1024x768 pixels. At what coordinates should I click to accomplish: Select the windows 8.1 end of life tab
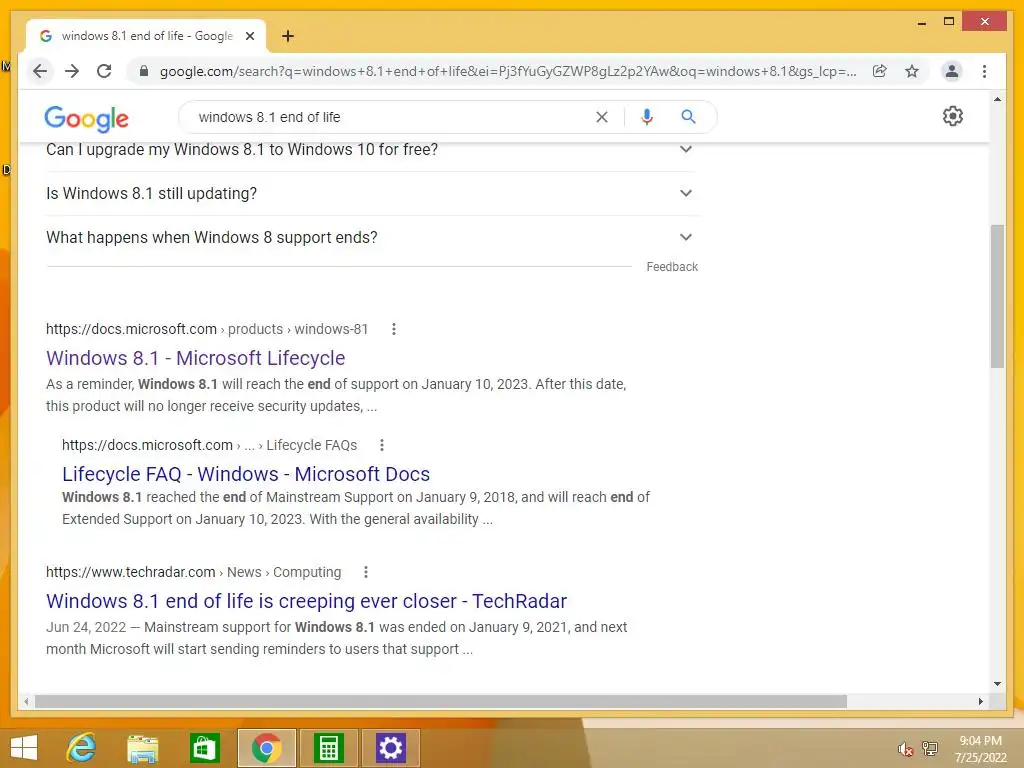pyautogui.click(x=146, y=36)
